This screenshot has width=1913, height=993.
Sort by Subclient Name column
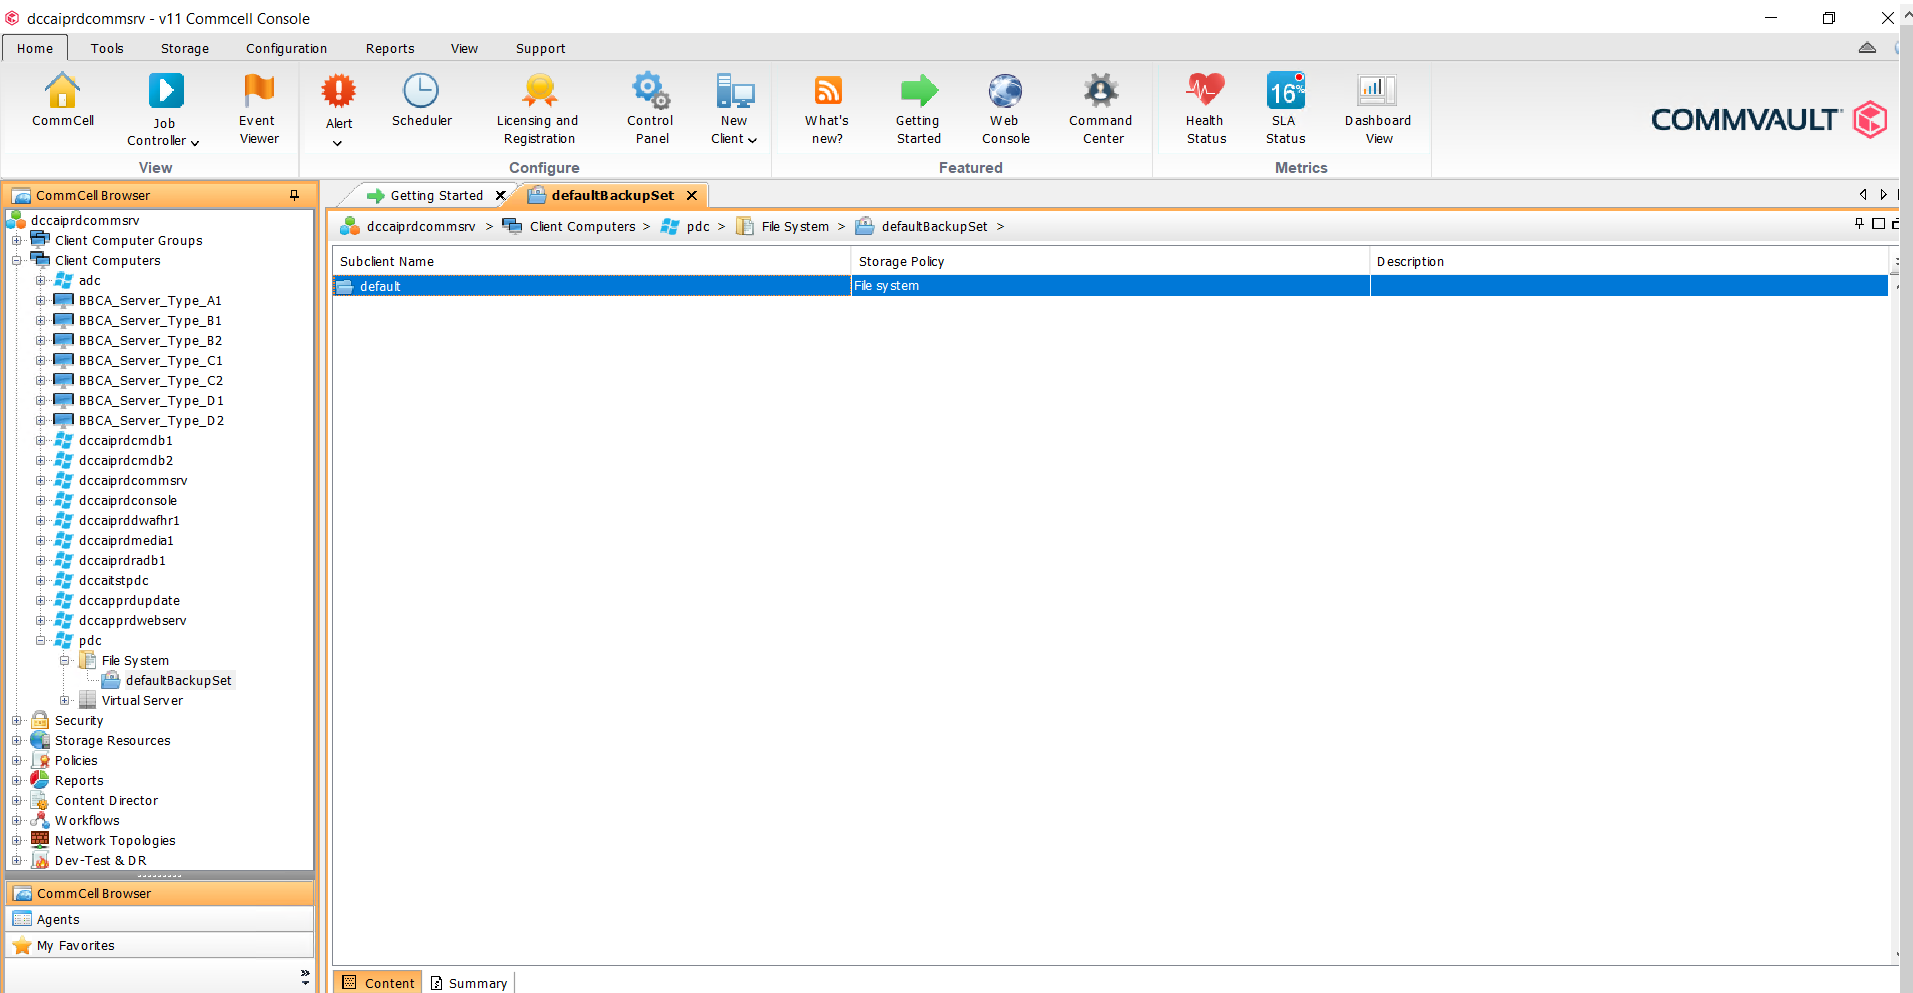591,261
